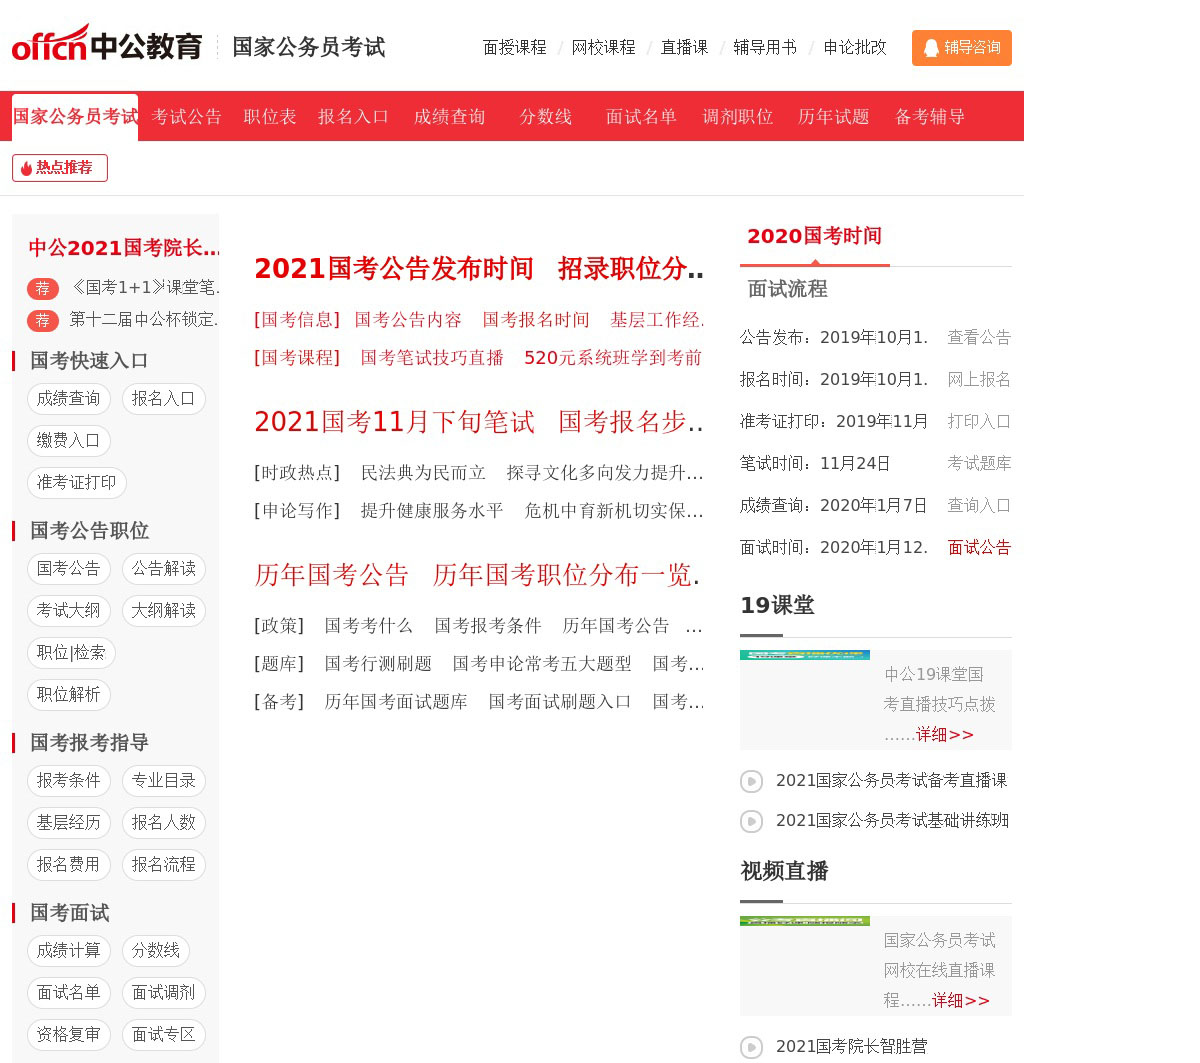Click 网校课程 in the top header
The width and height of the screenshot is (1200, 1063).
tap(603, 48)
